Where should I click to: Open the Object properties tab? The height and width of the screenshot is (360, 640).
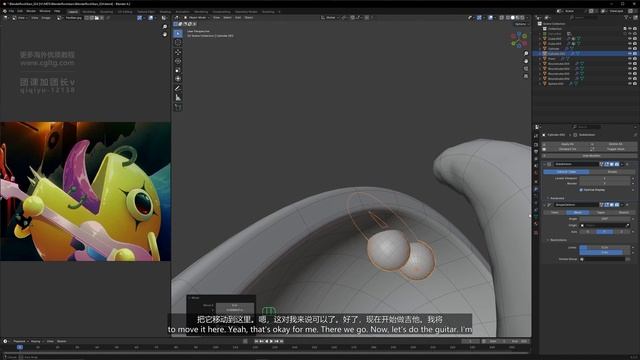536,182
